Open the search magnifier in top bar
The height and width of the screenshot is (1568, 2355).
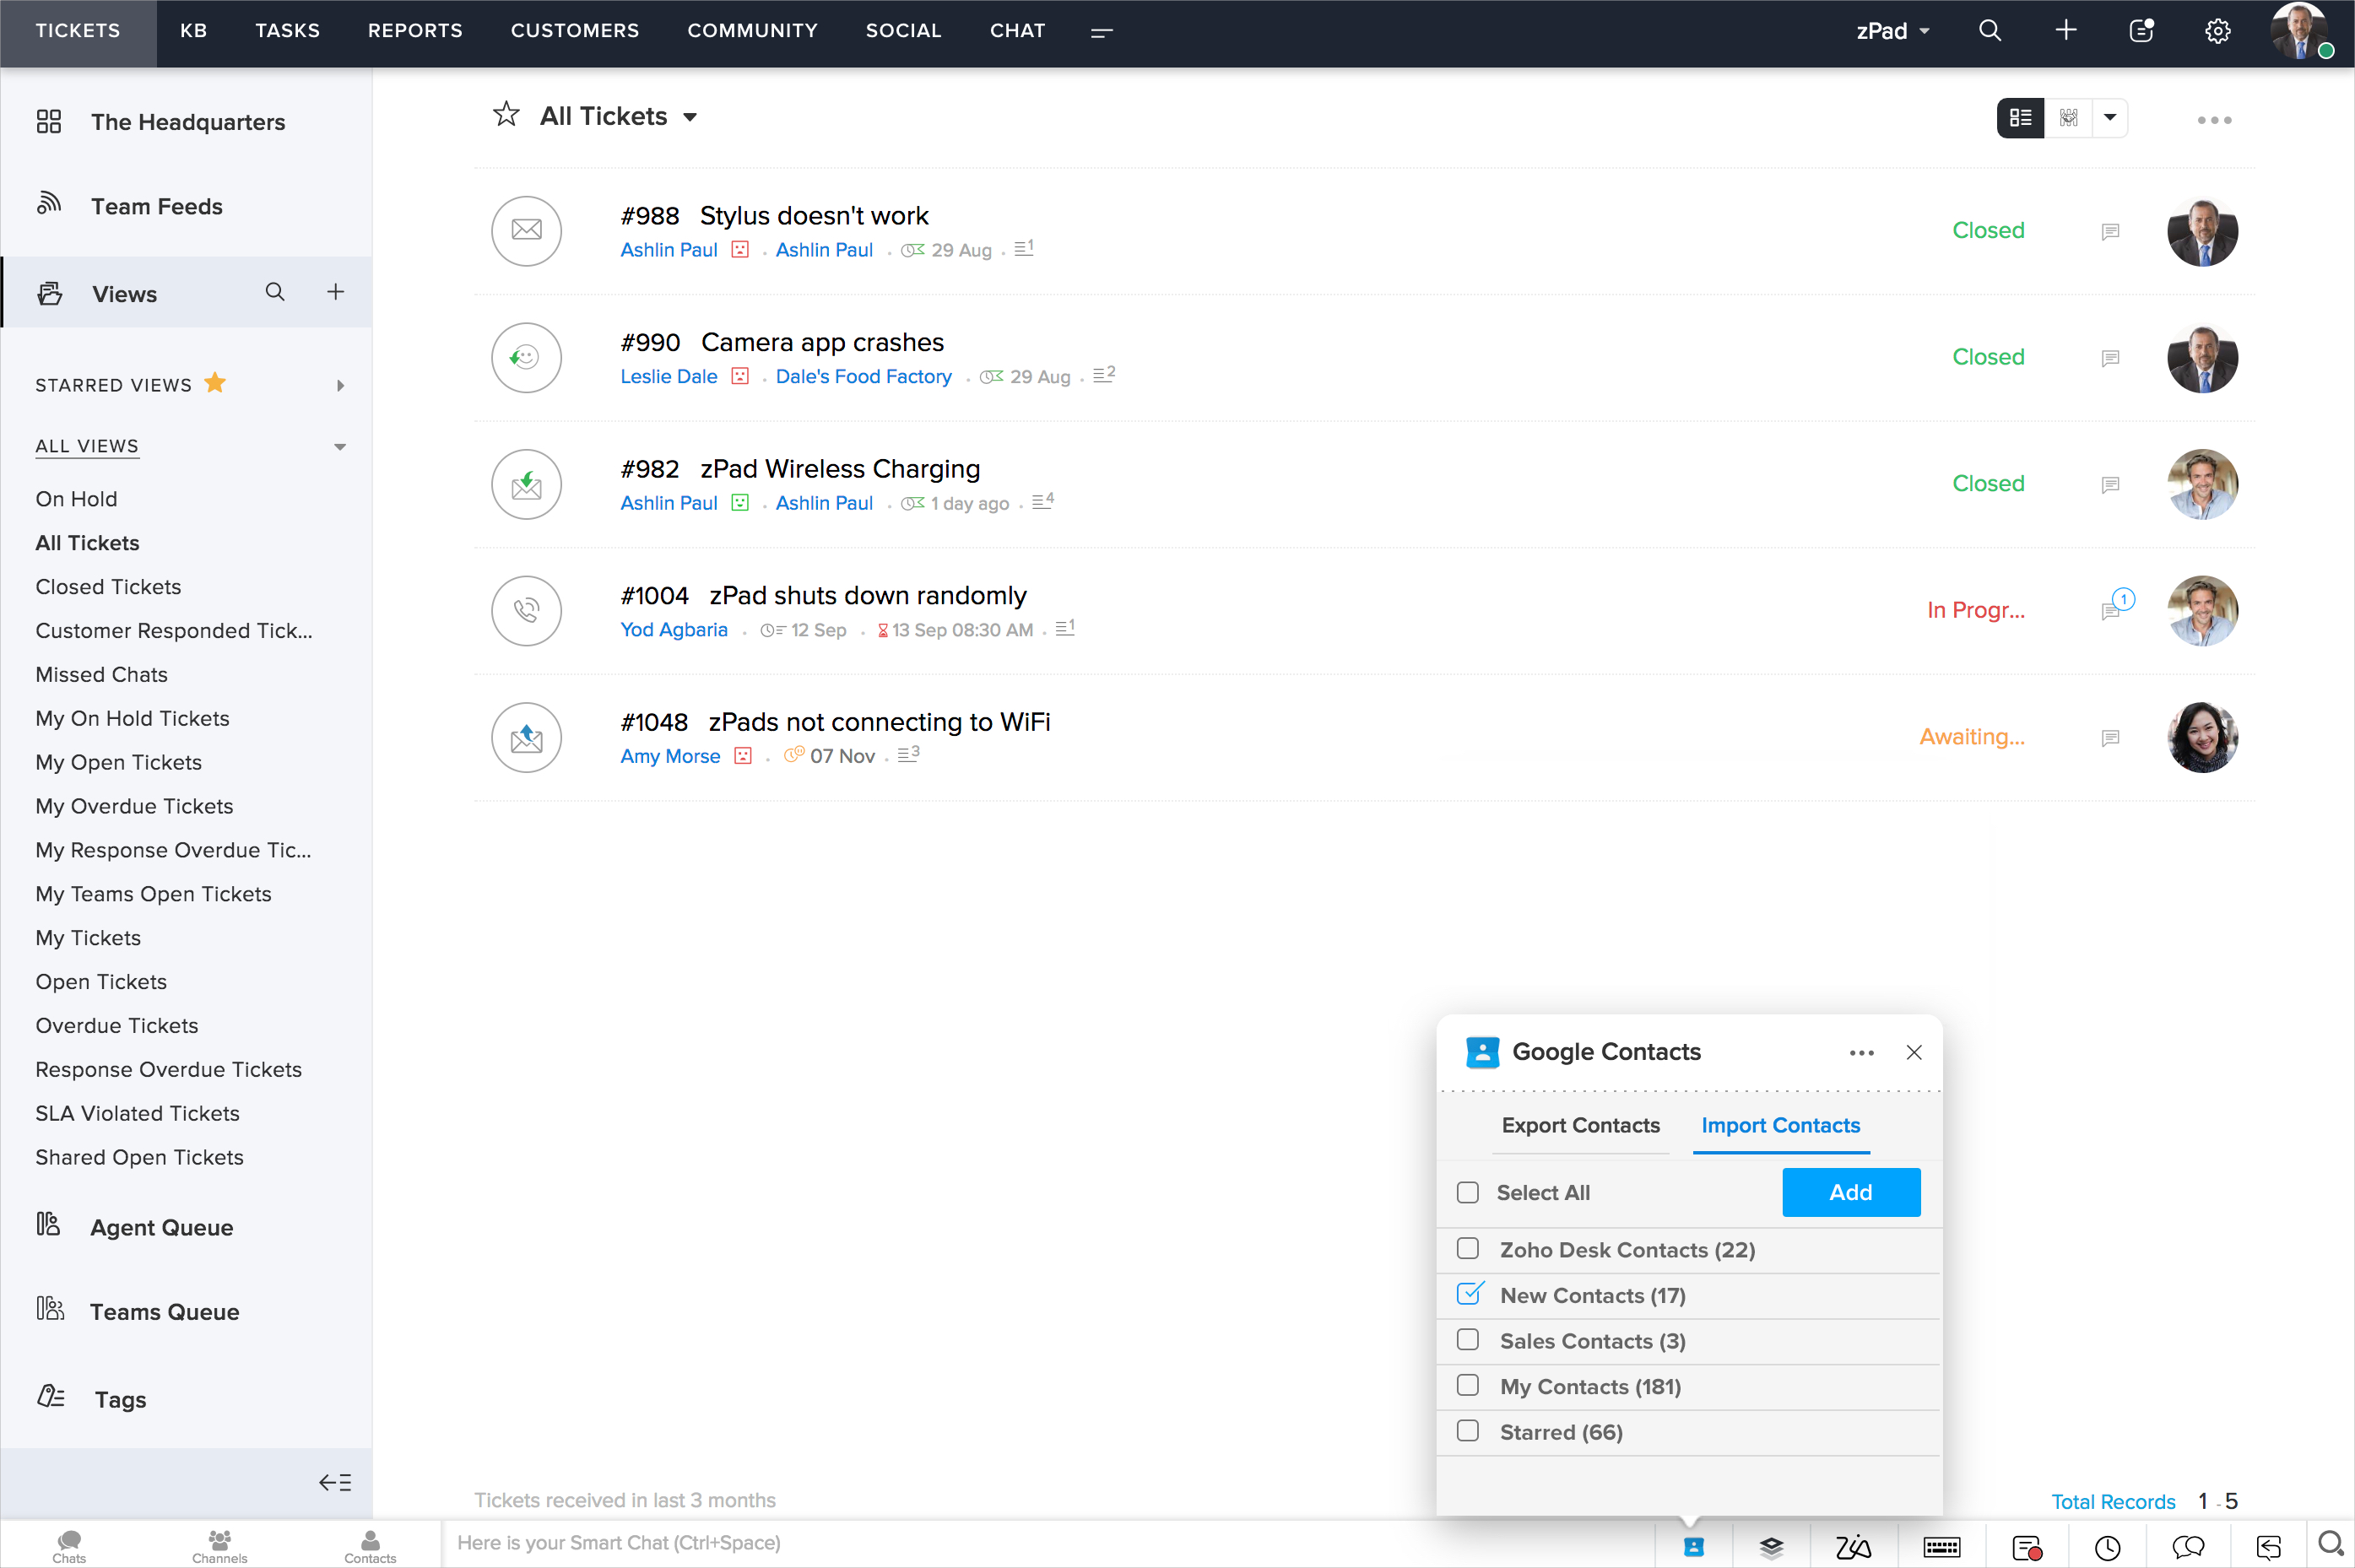pos(1989,31)
